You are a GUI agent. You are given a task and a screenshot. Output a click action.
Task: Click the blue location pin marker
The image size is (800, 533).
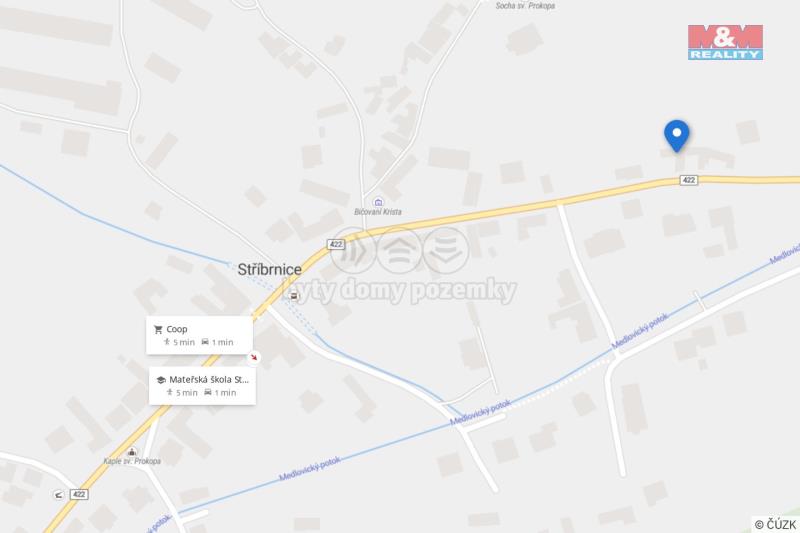677,136
